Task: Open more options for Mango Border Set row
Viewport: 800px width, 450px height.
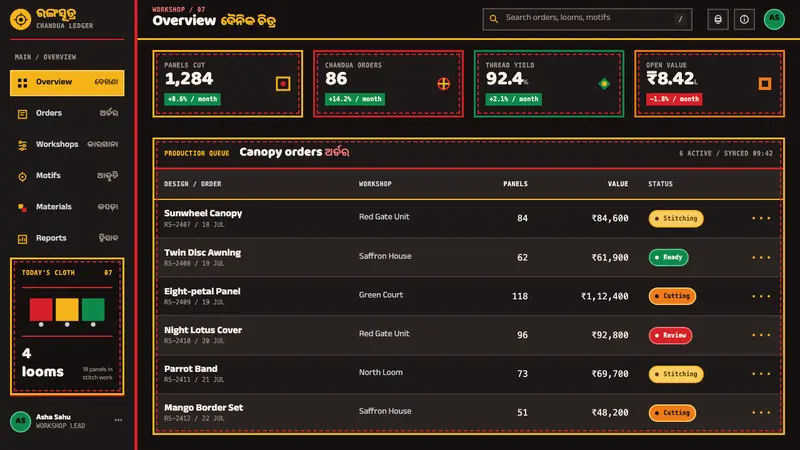Action: tap(761, 413)
